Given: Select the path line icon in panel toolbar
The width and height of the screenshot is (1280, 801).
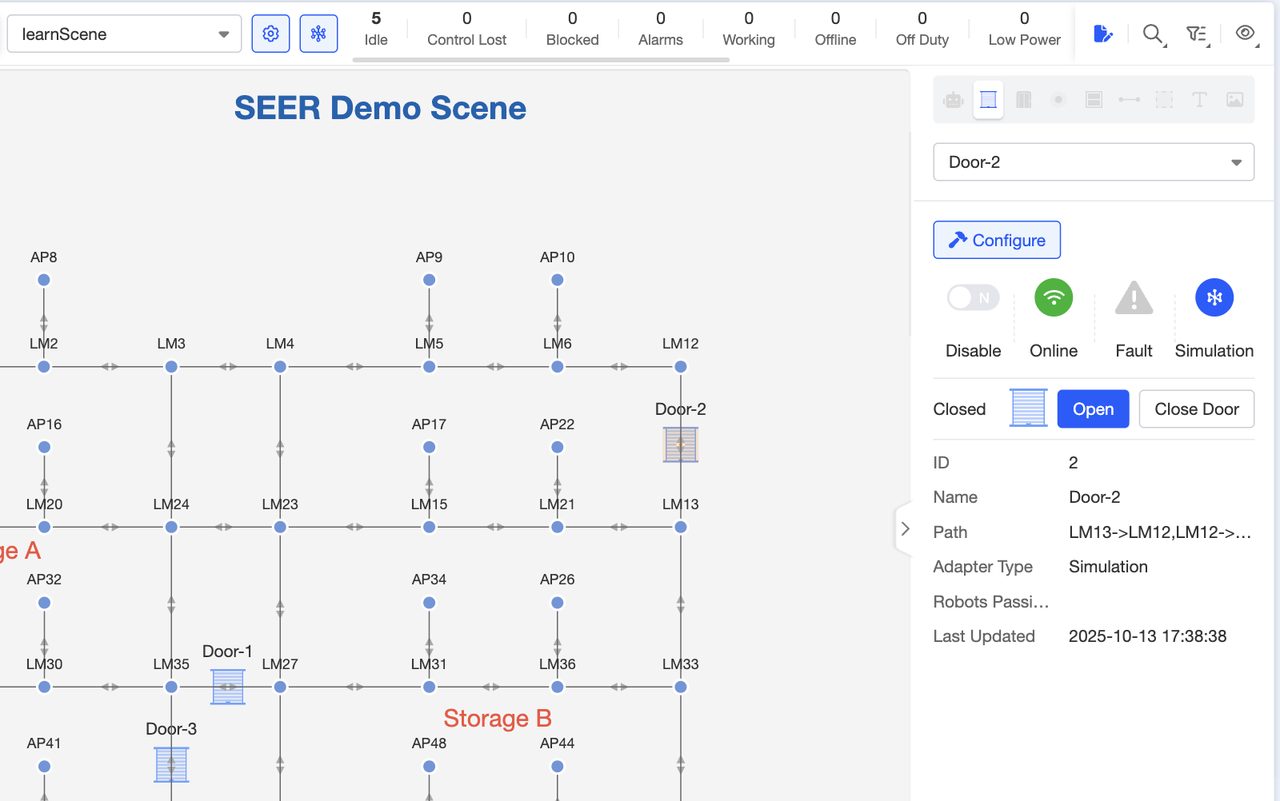Looking at the screenshot, I should 1129,100.
